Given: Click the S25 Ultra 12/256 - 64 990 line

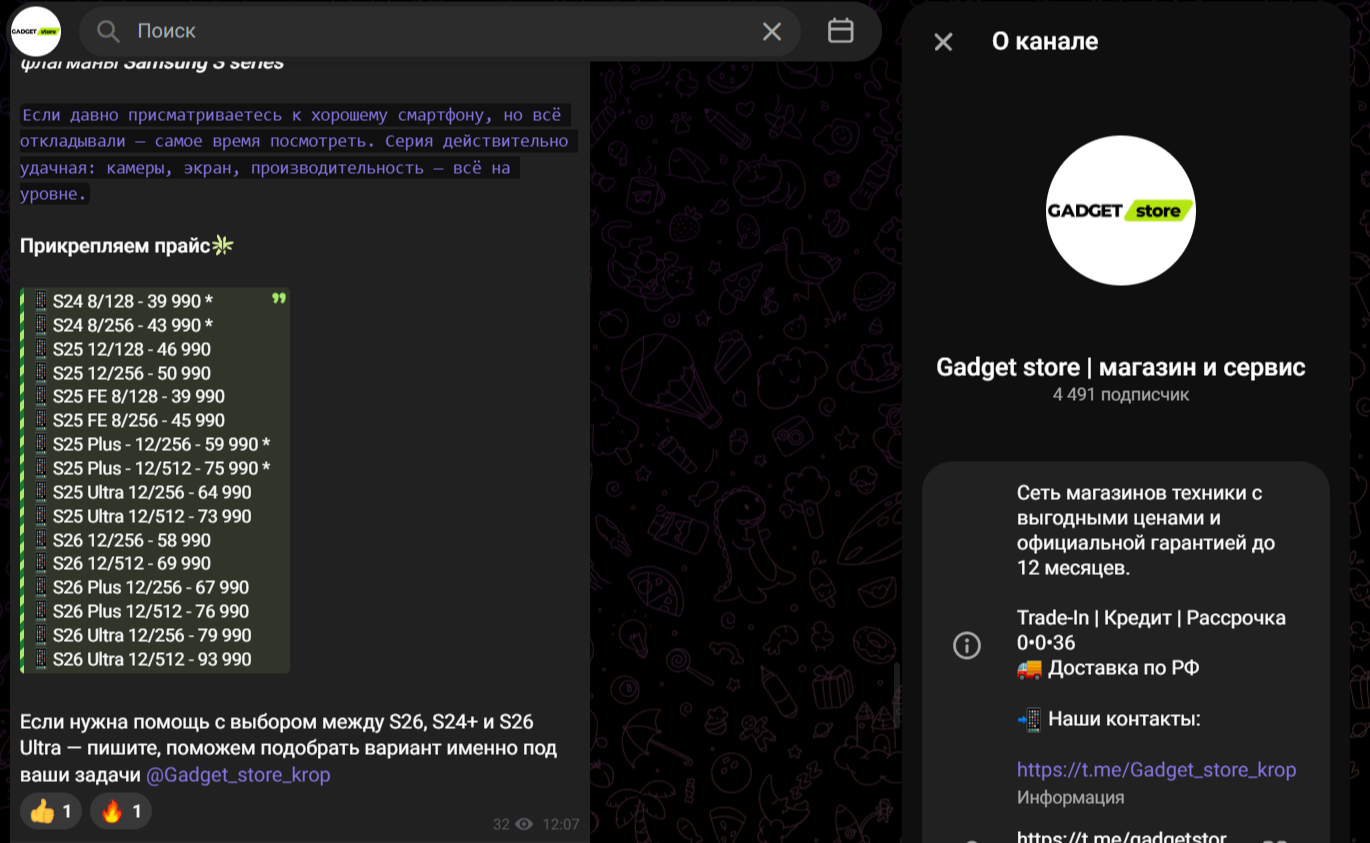Looking at the screenshot, I should coord(143,492).
